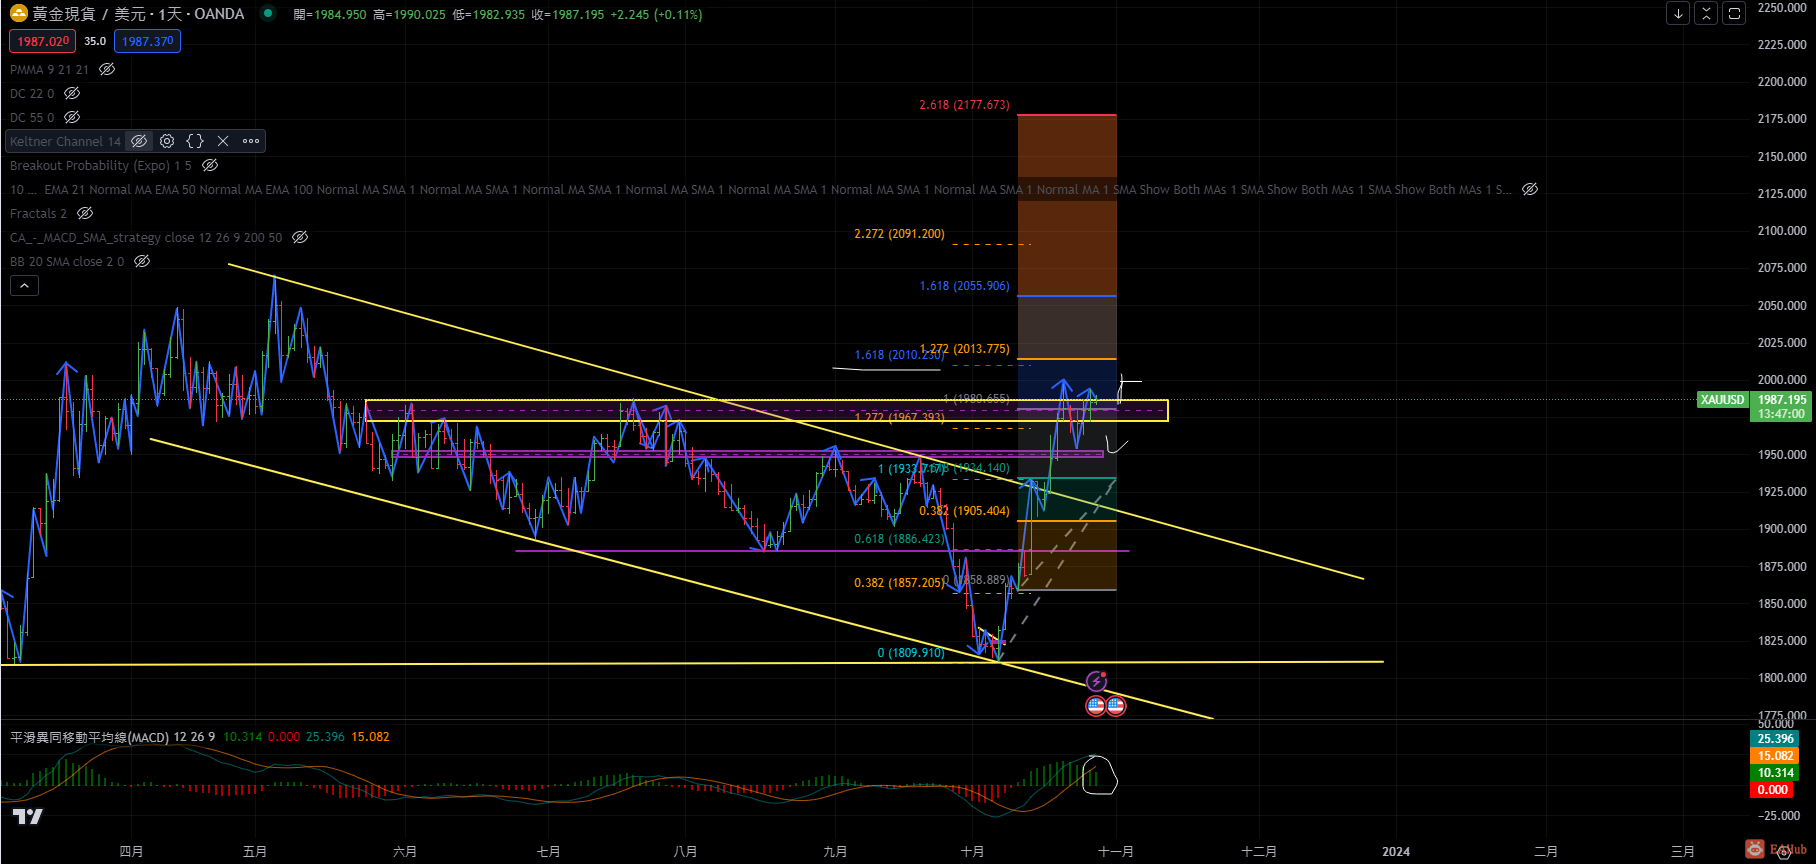Select the Breakout Probability (Expo) legend label
The width and height of the screenshot is (1816, 864).
pos(101,165)
